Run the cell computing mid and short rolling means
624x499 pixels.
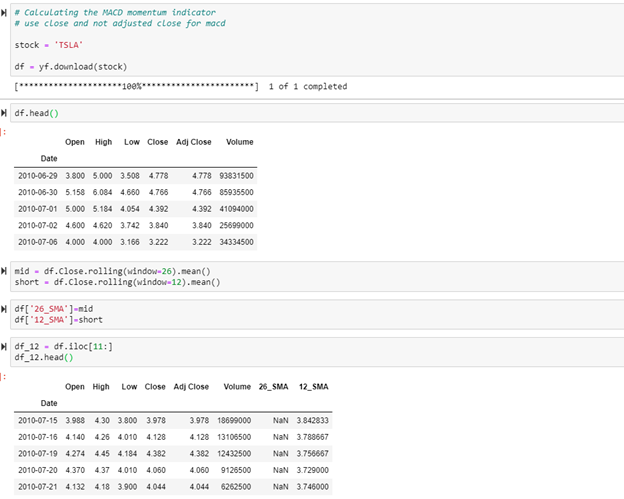pos(4,271)
